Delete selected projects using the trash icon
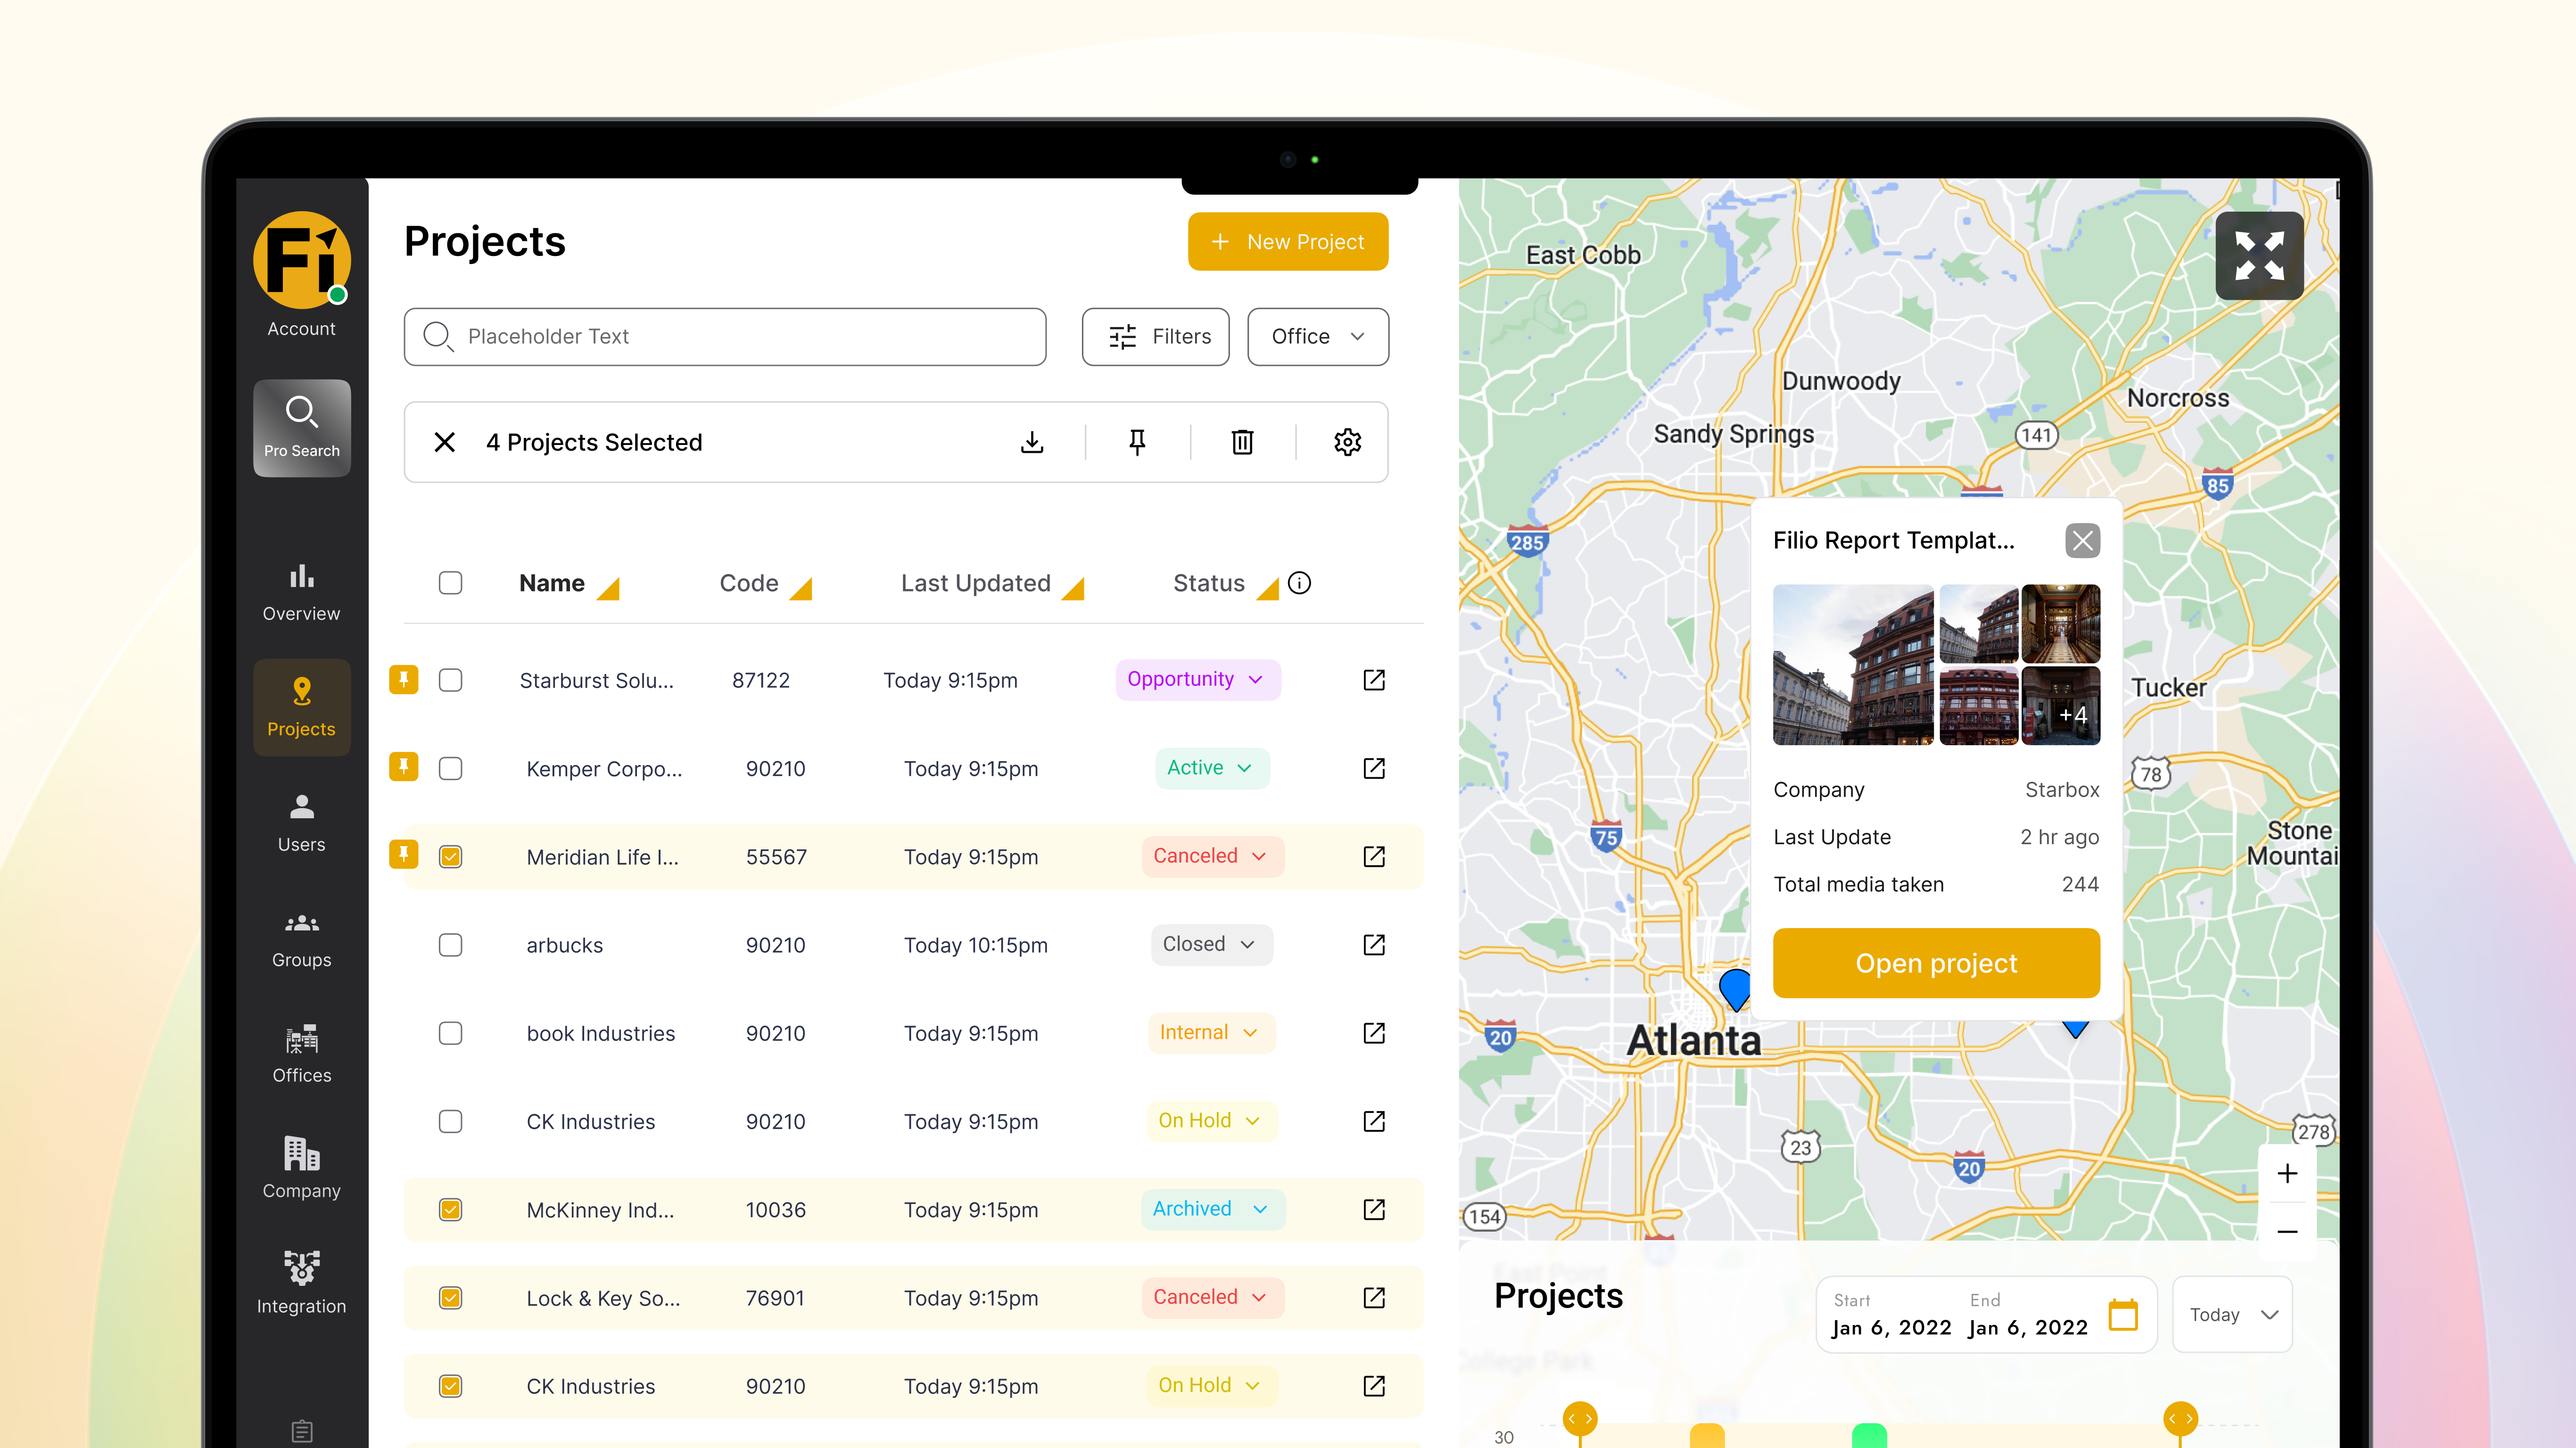 1242,442
